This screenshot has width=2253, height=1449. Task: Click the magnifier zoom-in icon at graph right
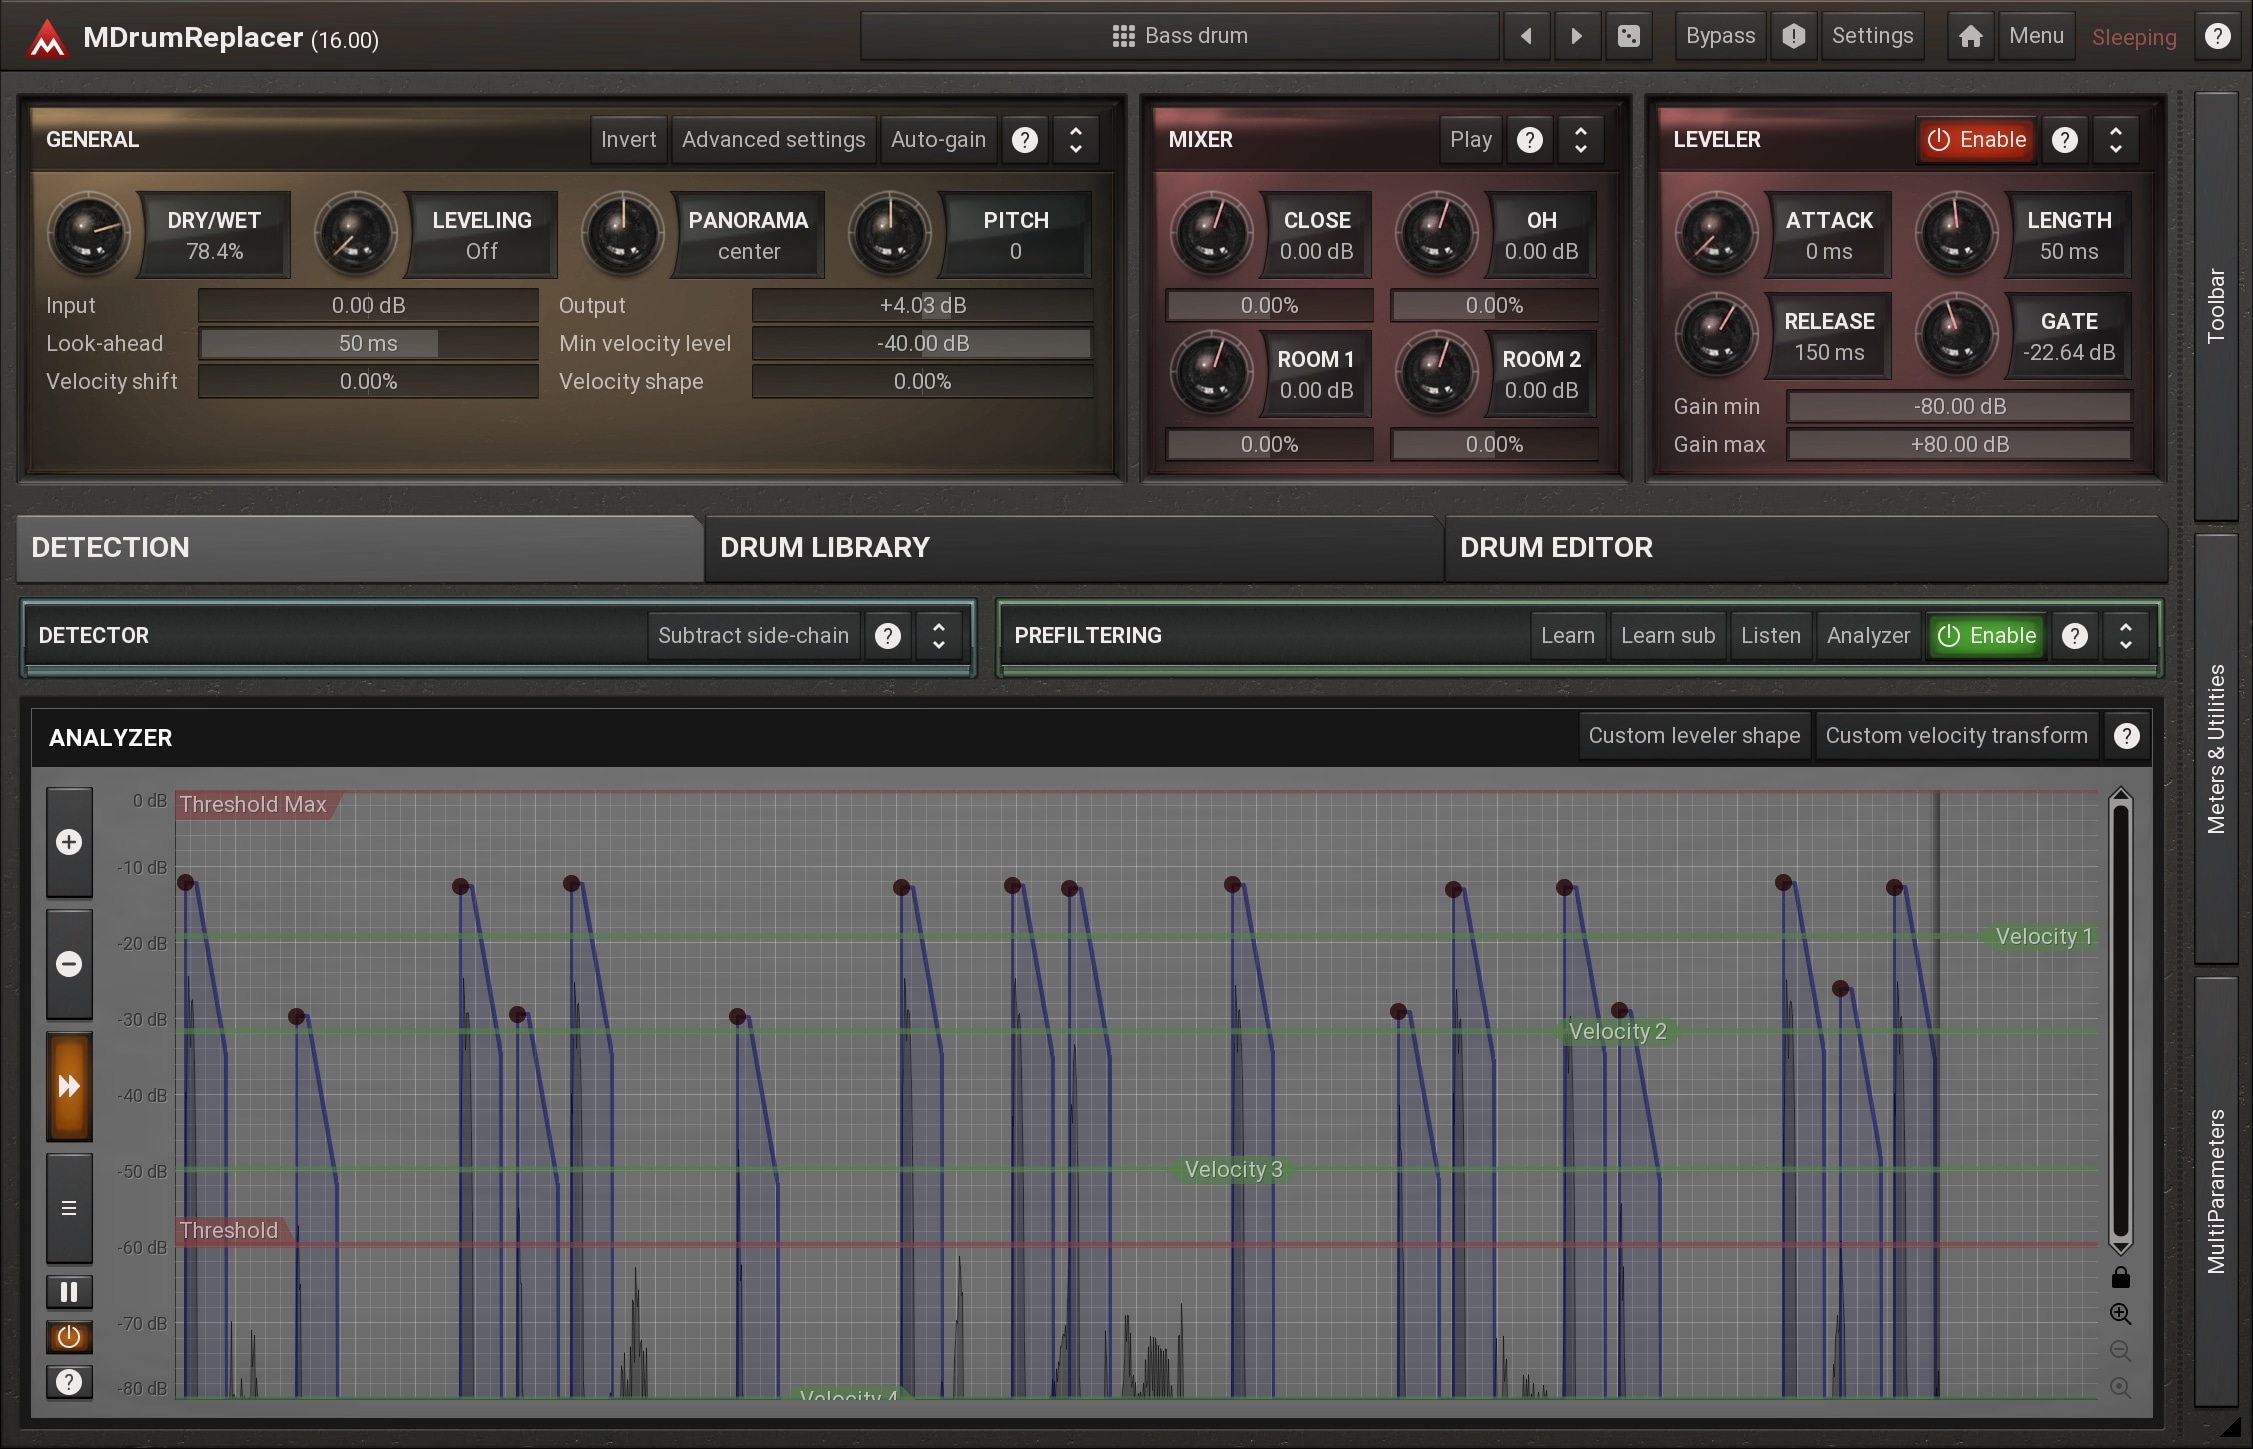click(2120, 1314)
